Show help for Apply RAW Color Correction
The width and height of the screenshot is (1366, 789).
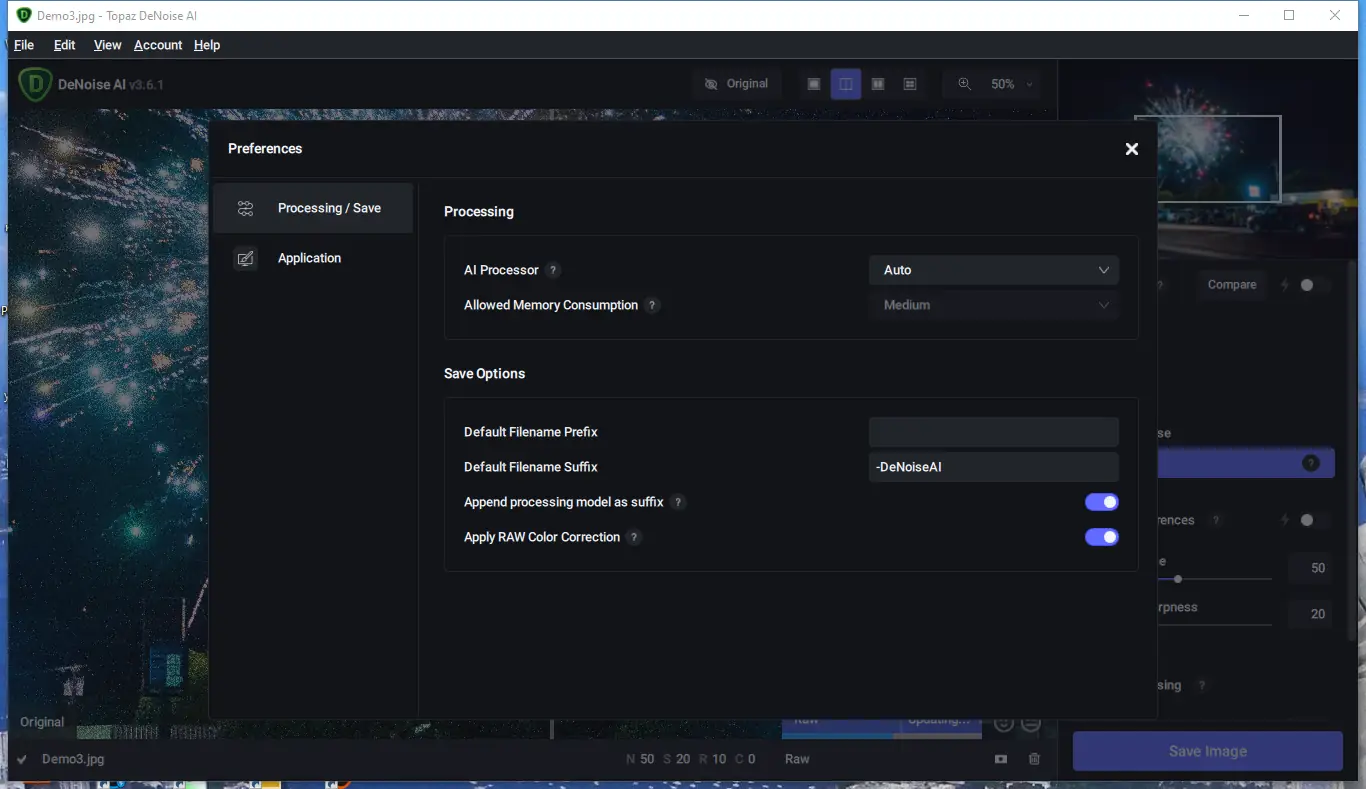click(634, 537)
